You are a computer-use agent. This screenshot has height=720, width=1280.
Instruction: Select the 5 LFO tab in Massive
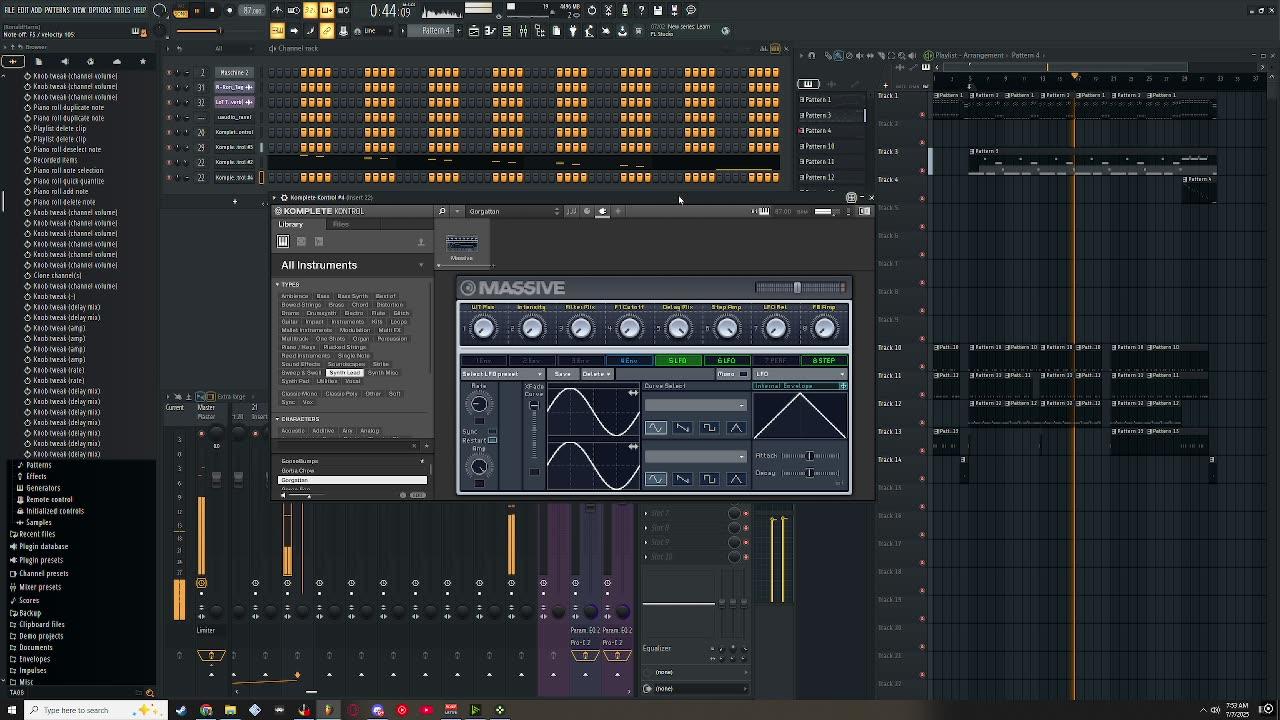(x=678, y=360)
